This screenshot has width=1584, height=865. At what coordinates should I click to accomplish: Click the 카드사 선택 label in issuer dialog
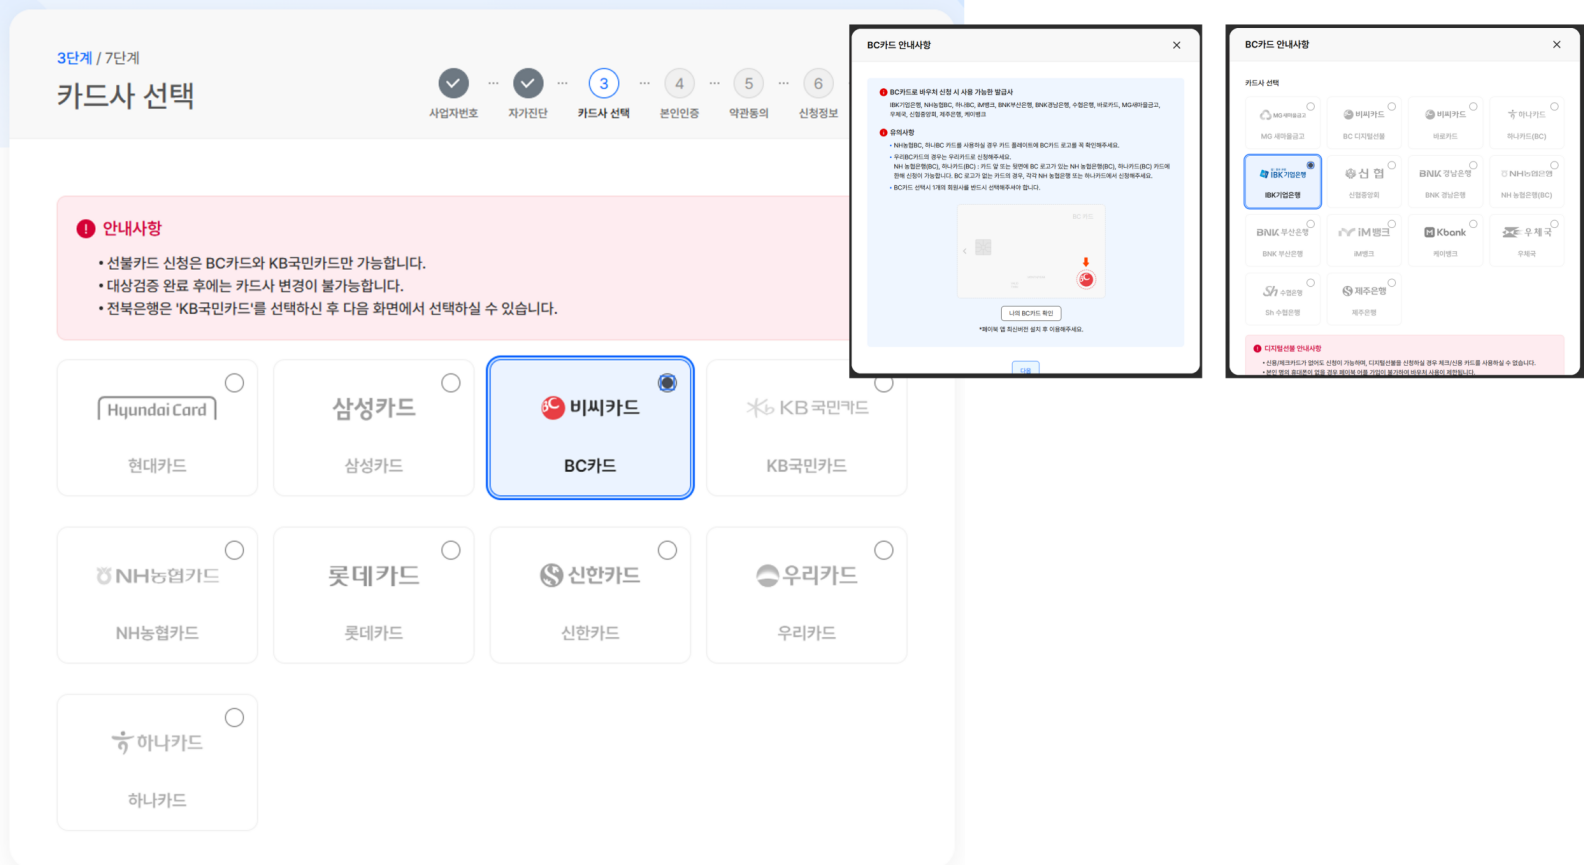(x=1262, y=83)
